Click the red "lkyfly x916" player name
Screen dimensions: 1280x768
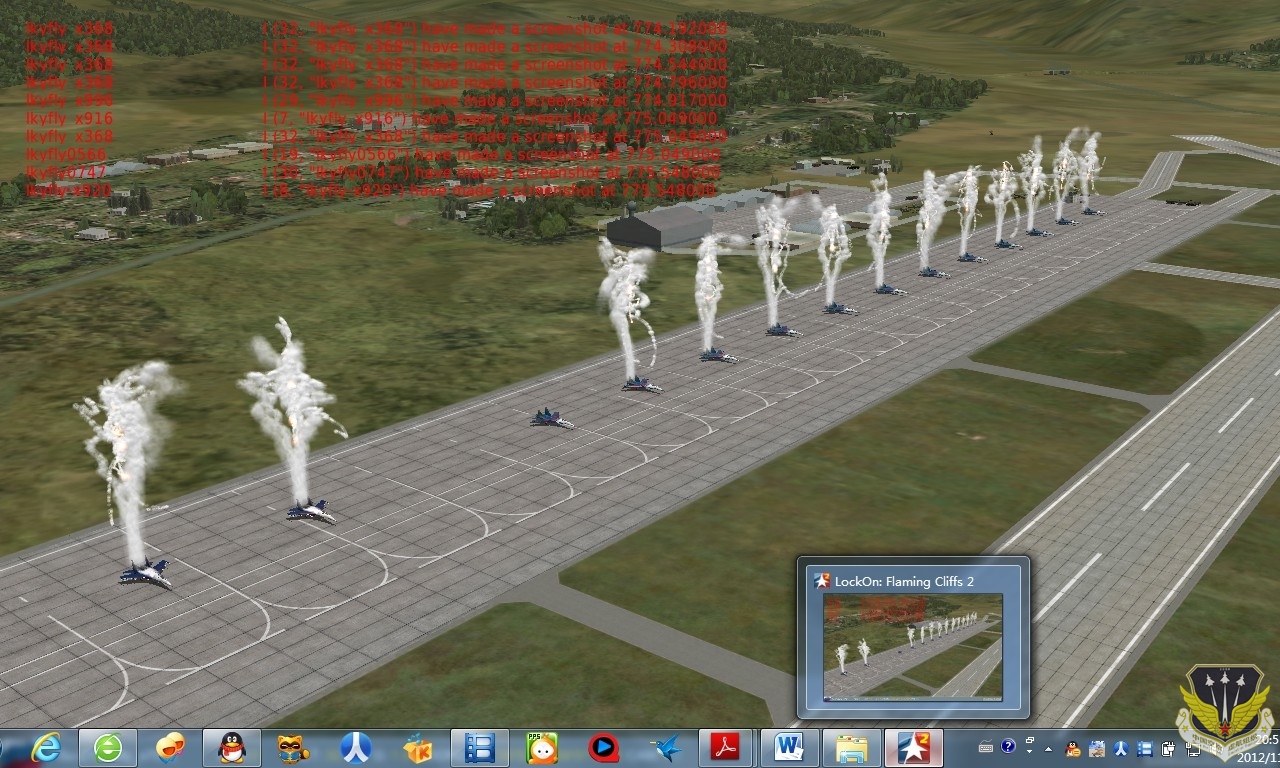pyautogui.click(x=69, y=118)
